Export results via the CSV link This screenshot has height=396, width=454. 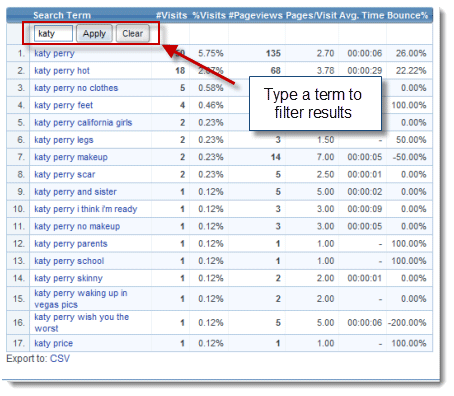pos(60,359)
